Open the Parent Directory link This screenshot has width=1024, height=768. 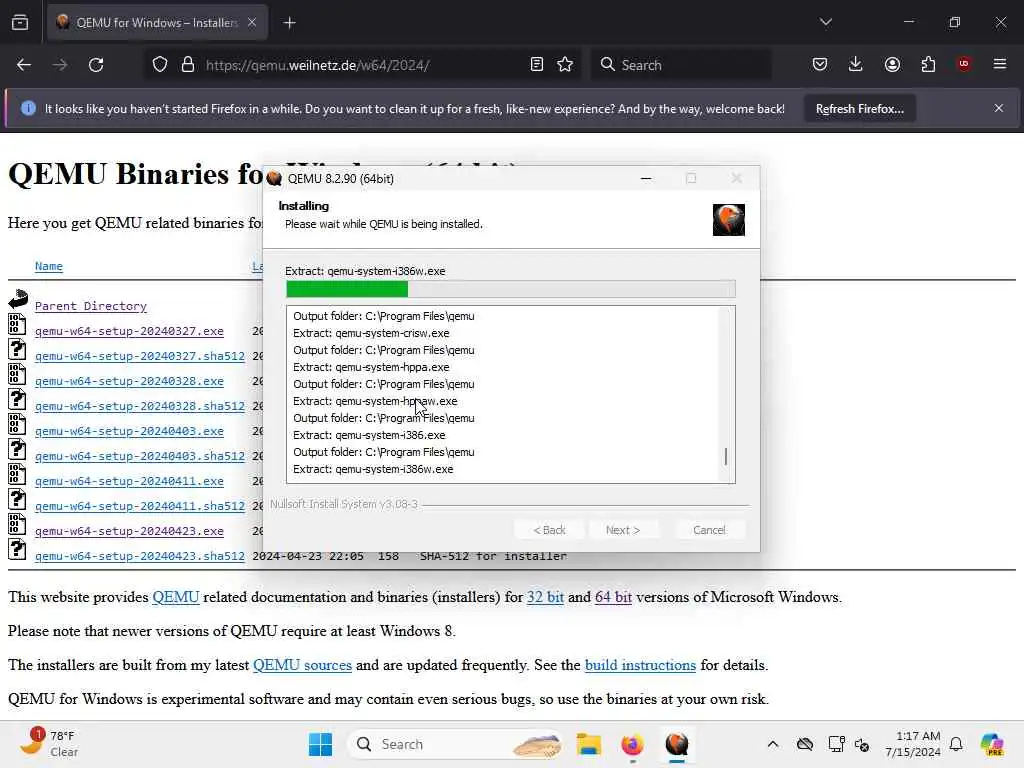(91, 306)
